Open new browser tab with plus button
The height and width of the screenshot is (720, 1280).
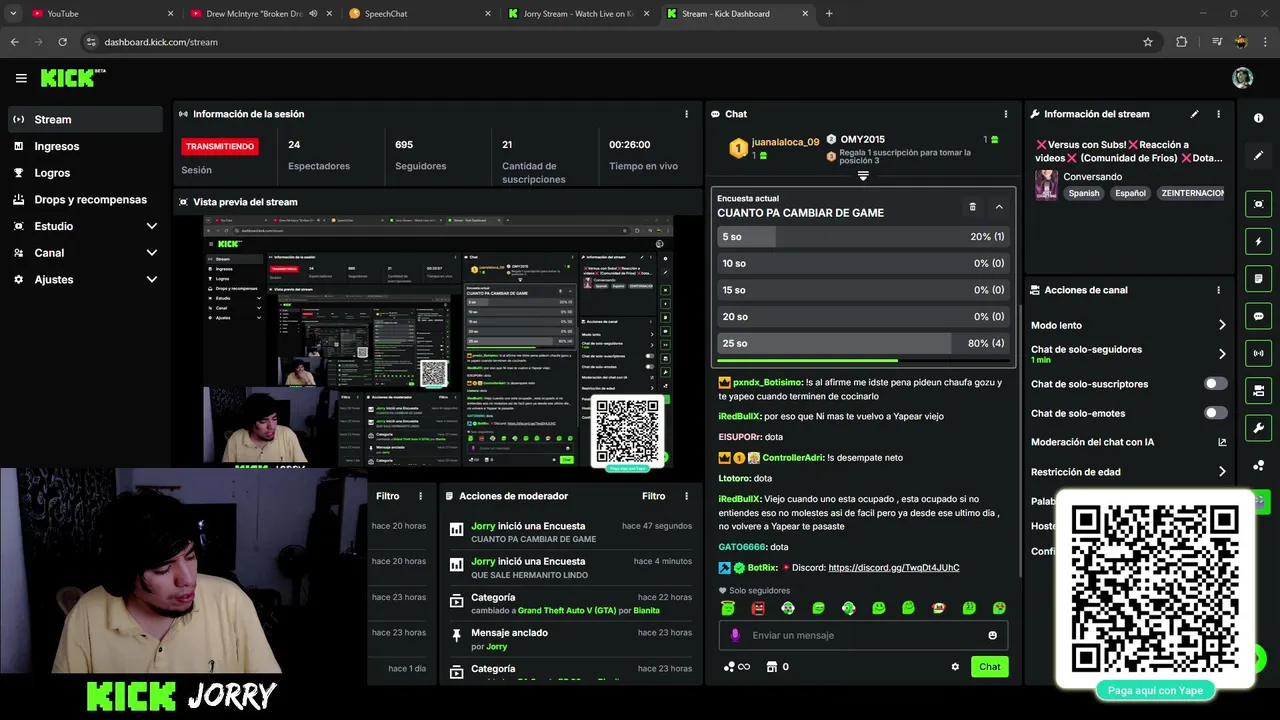(829, 14)
